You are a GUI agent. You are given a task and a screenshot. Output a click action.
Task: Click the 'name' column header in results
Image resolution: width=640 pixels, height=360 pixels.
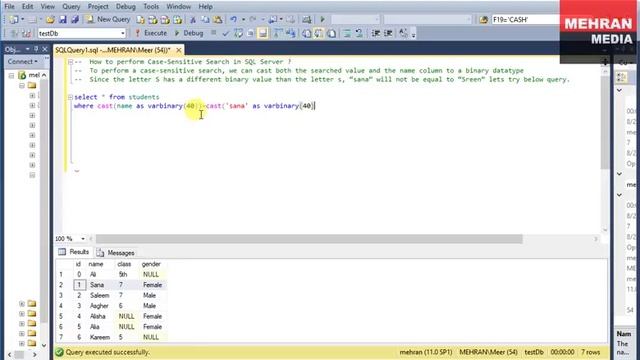click(x=96, y=264)
